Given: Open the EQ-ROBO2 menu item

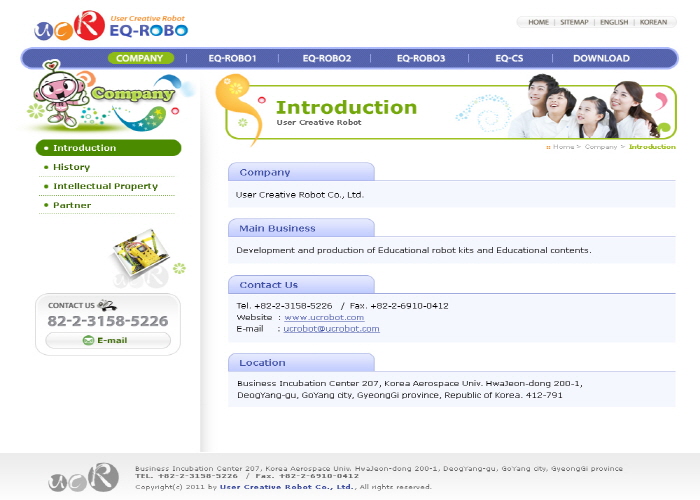Looking at the screenshot, I should pyautogui.click(x=327, y=58).
